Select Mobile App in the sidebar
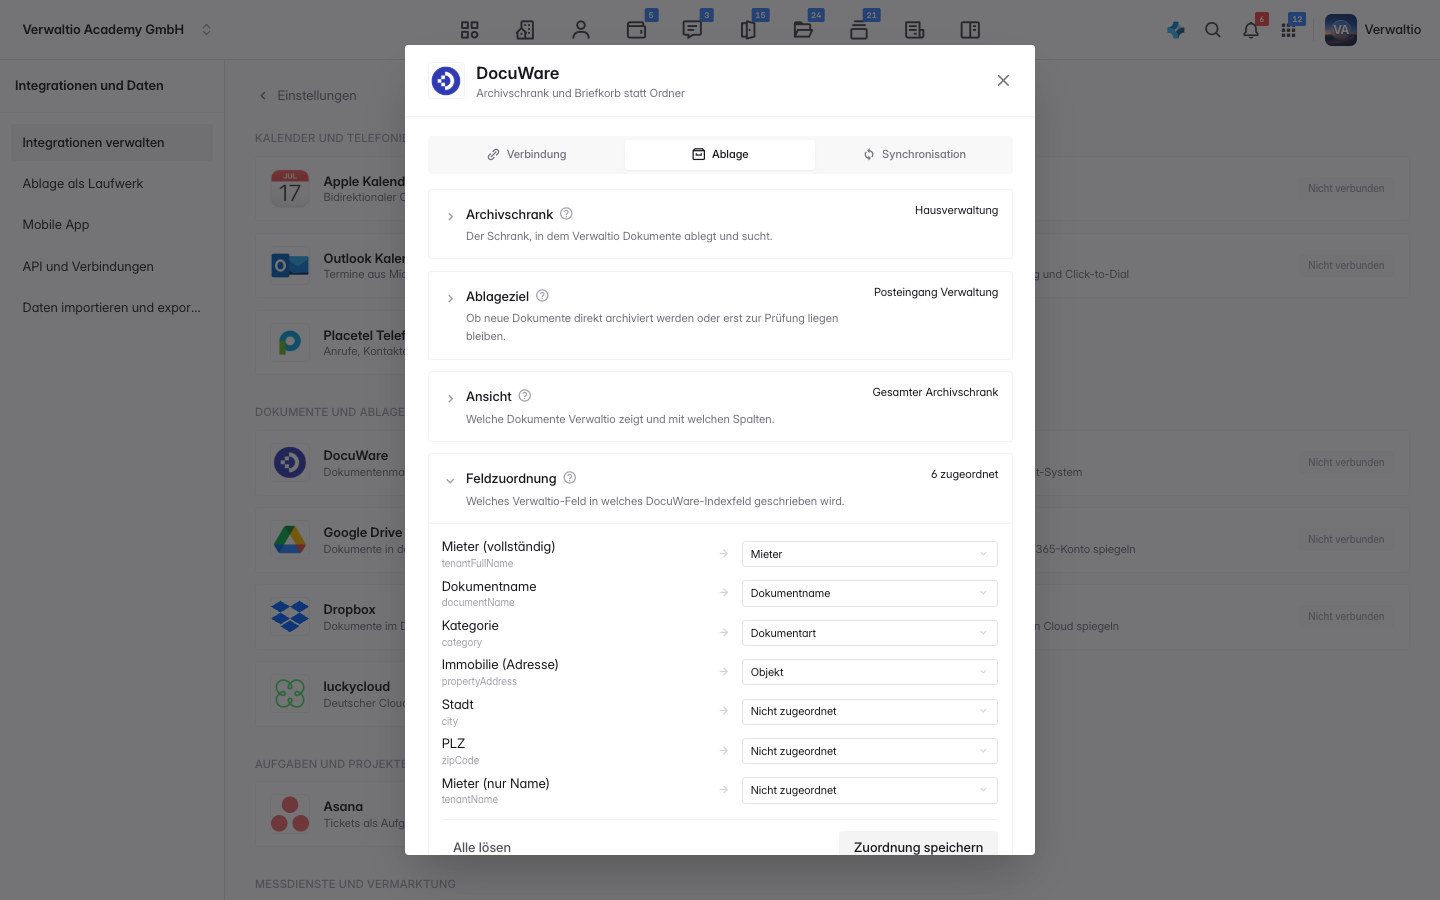This screenshot has height=900, width=1440. [112, 224]
